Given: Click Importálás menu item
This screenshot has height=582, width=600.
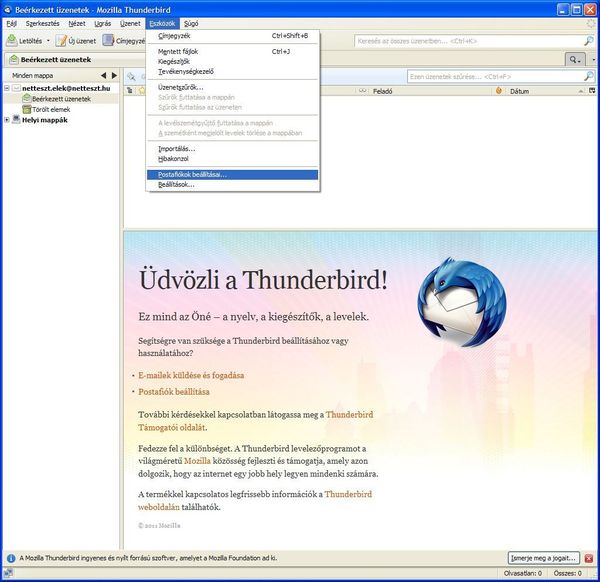Looking at the screenshot, I should (177, 148).
